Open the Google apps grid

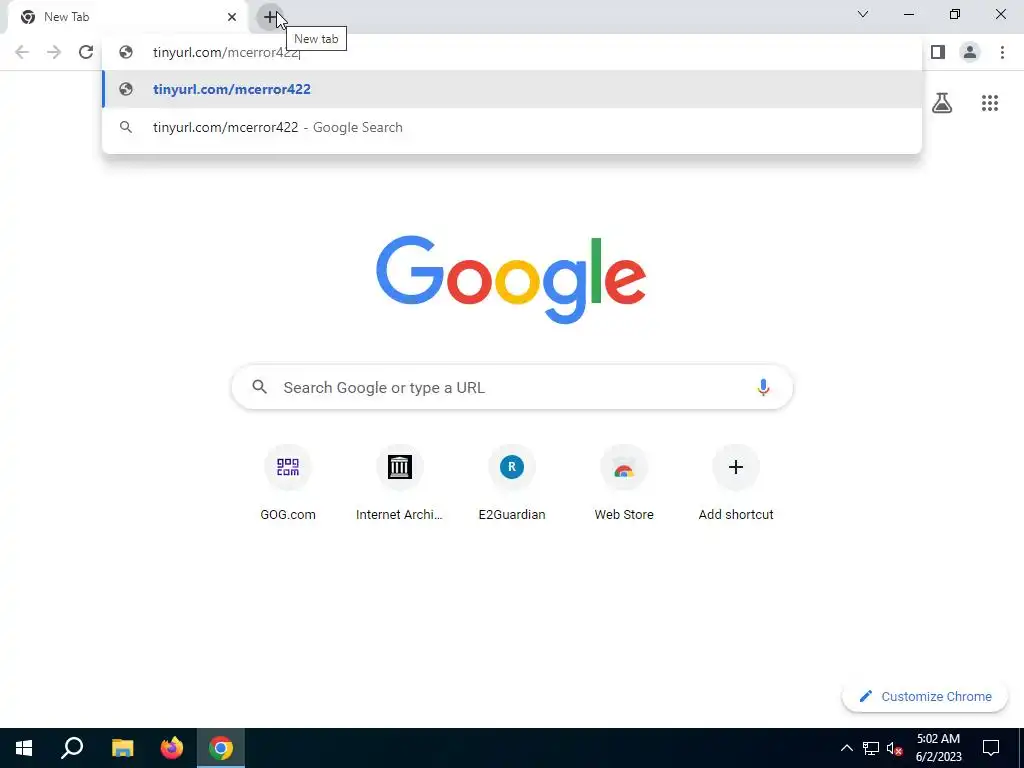tap(989, 103)
